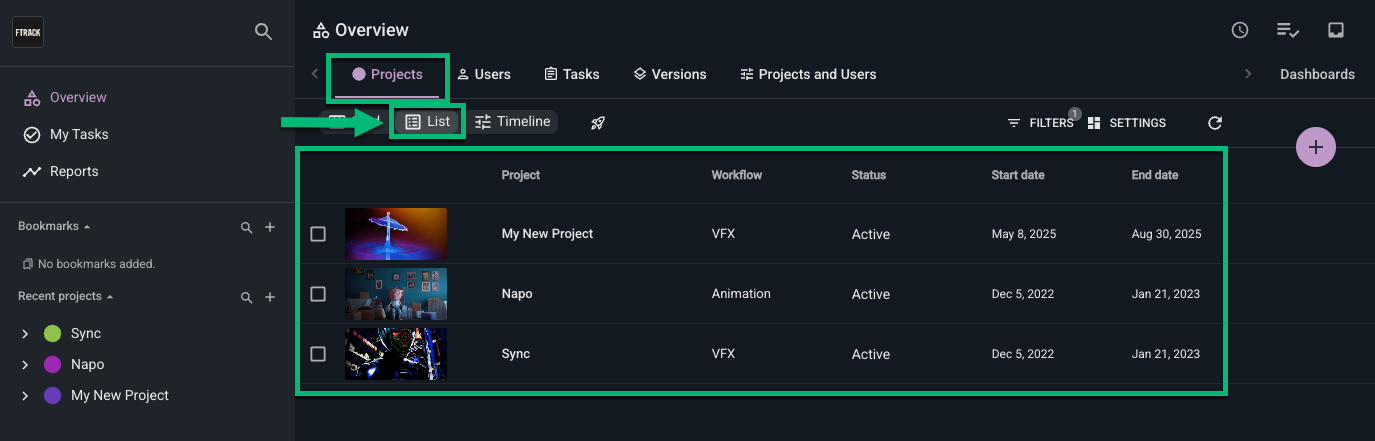
Task: Switch to the Timeline view
Action: 513,122
